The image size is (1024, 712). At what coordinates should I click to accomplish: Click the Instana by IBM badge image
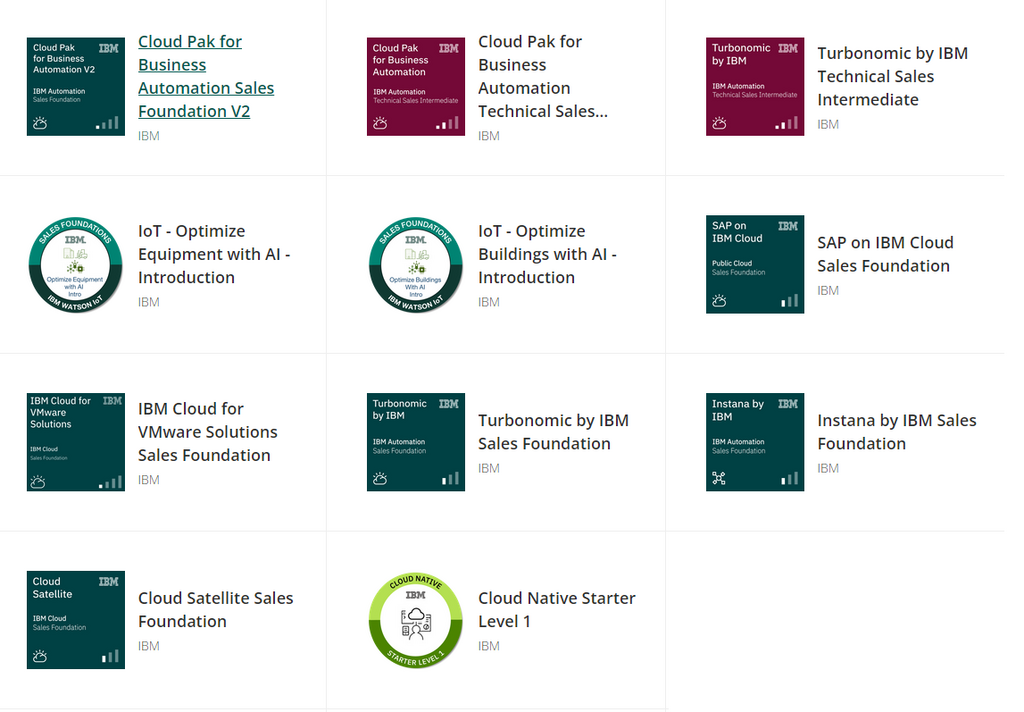755,442
